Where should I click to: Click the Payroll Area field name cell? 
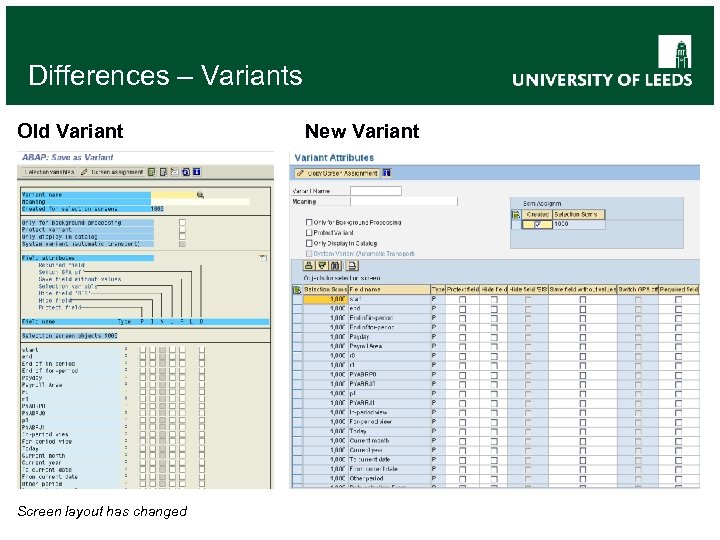click(389, 346)
